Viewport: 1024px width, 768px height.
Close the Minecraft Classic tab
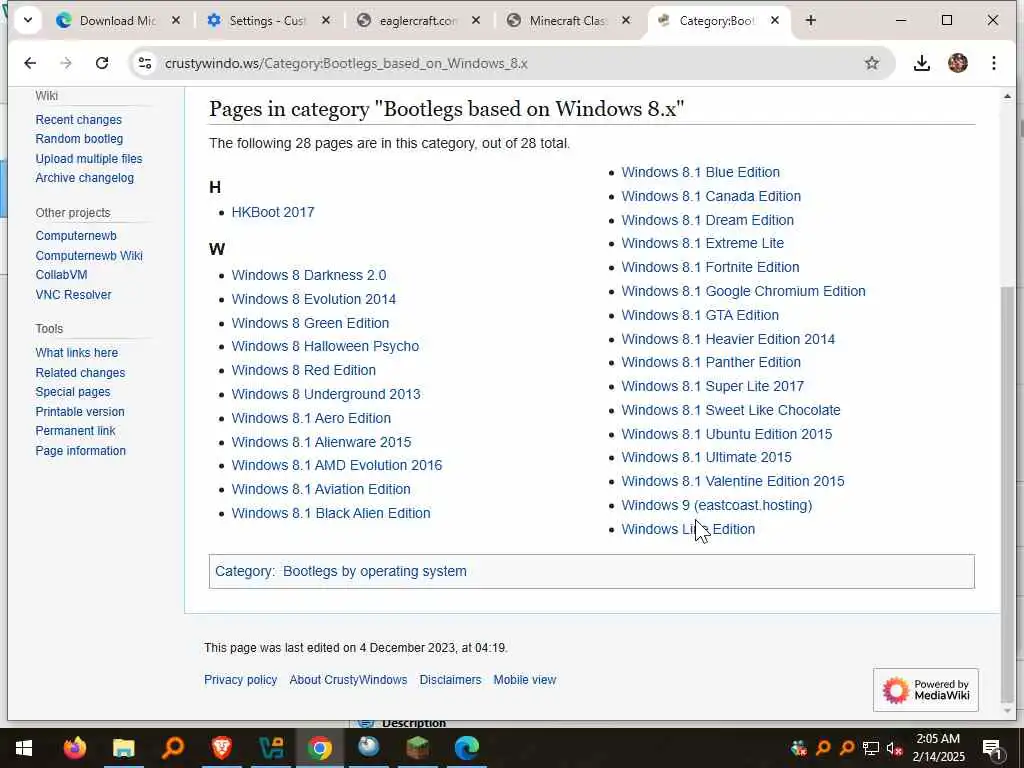click(x=626, y=21)
